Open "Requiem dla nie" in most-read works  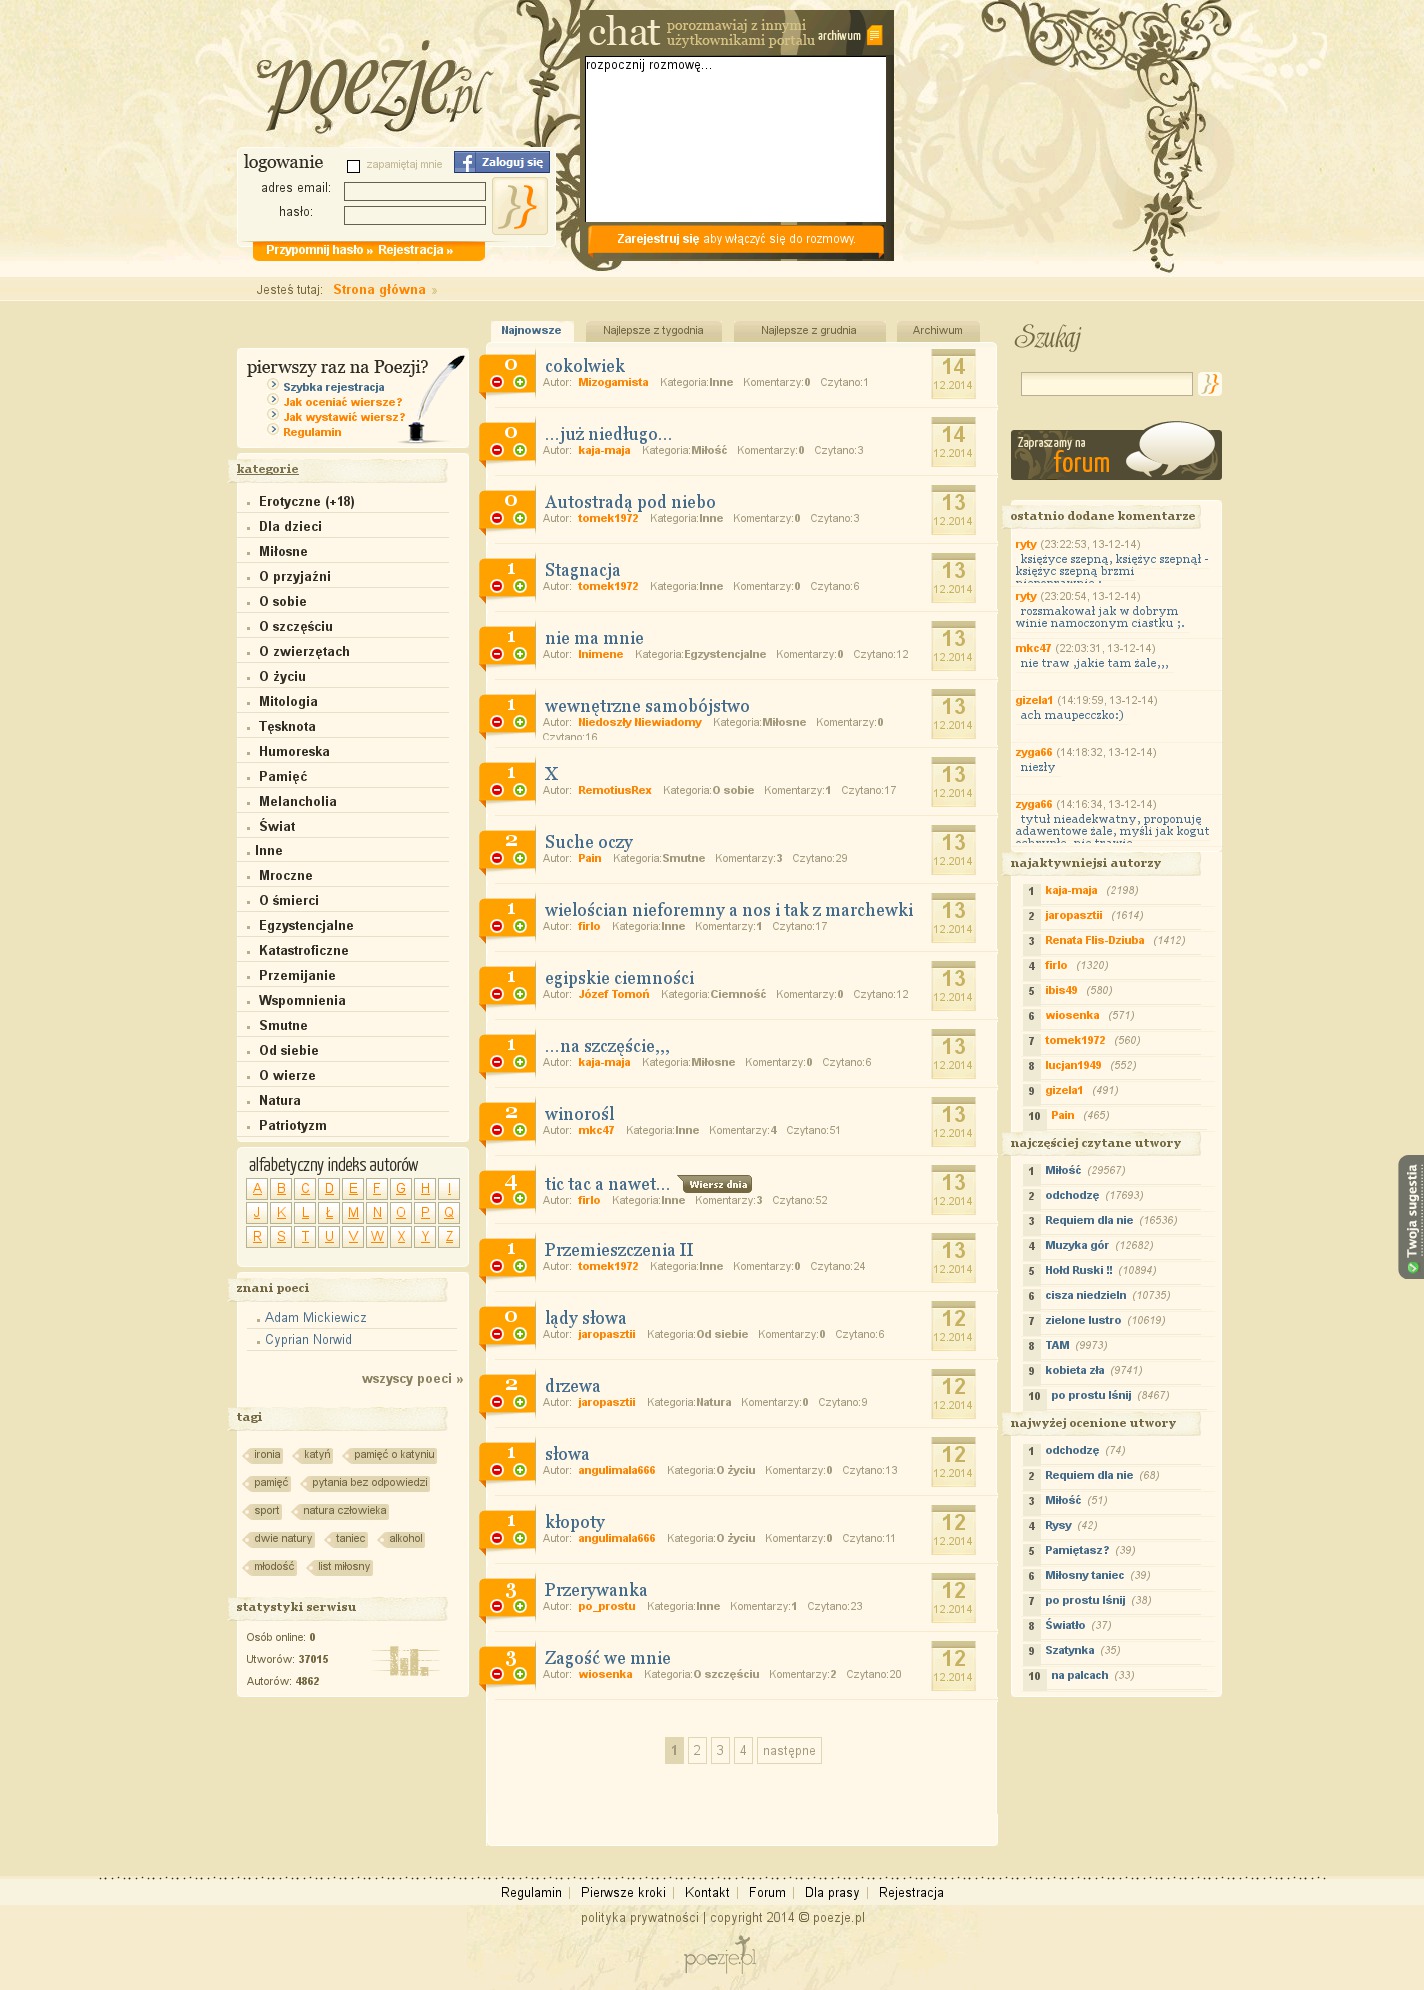click(x=1089, y=1220)
